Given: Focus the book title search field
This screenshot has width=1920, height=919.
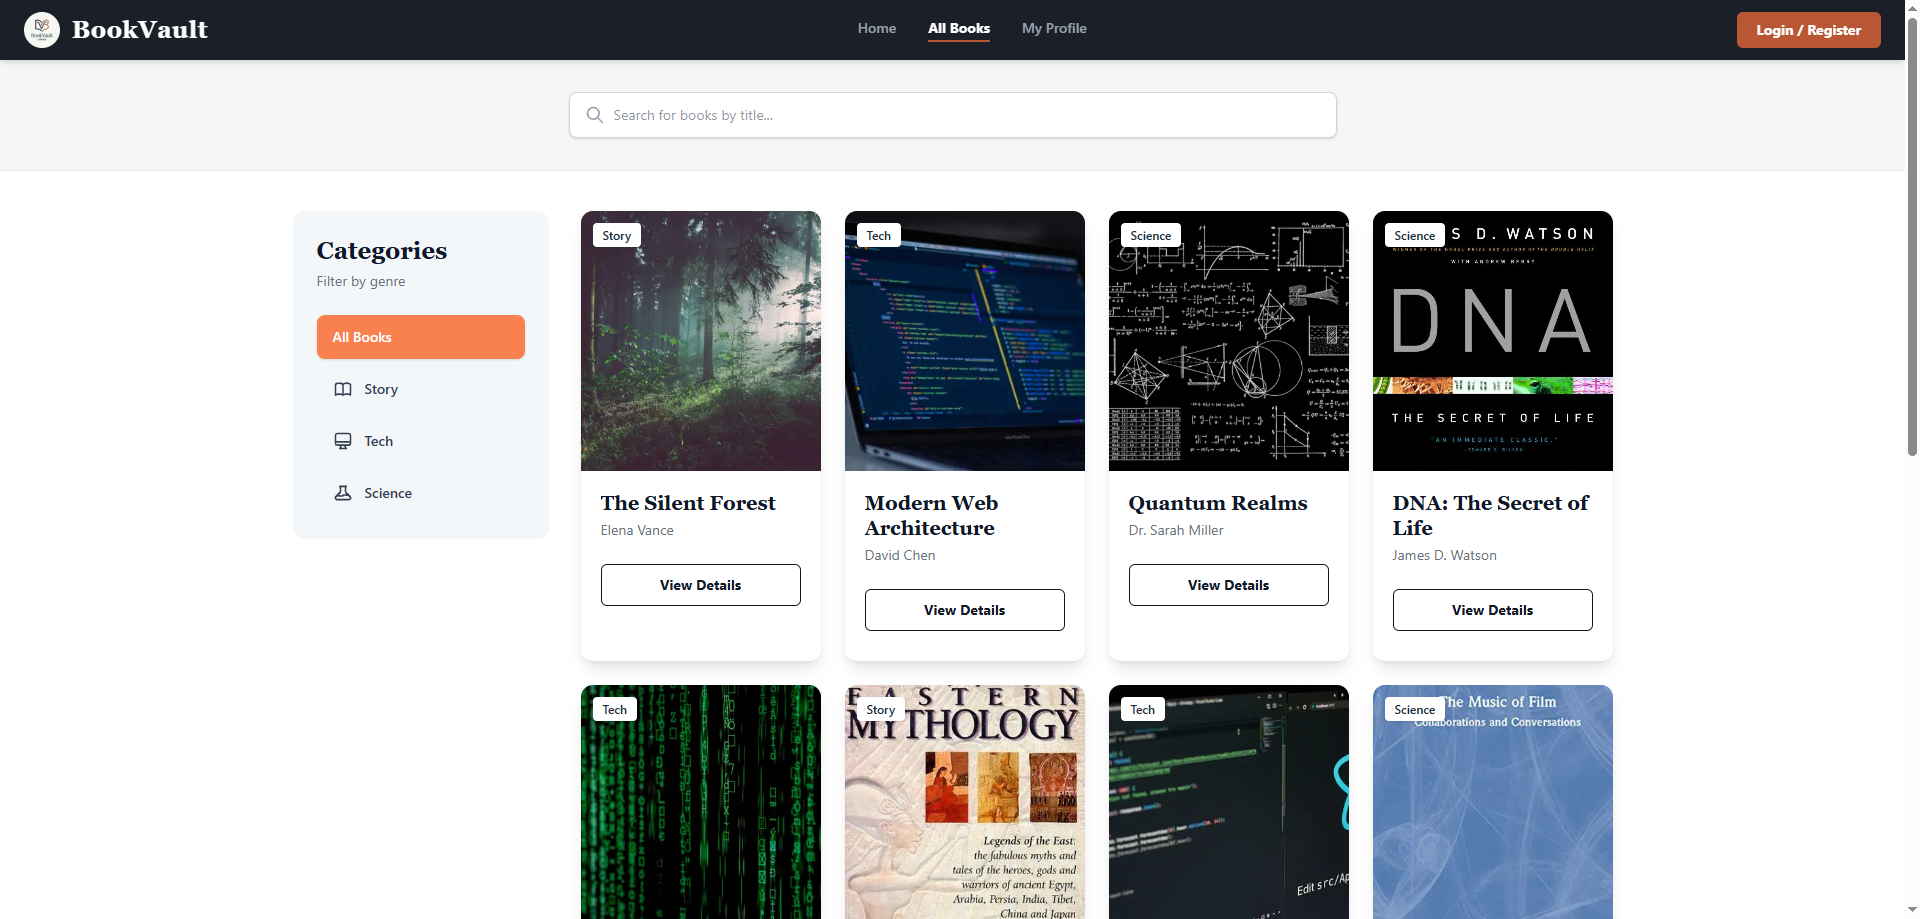Looking at the screenshot, I should [x=953, y=115].
